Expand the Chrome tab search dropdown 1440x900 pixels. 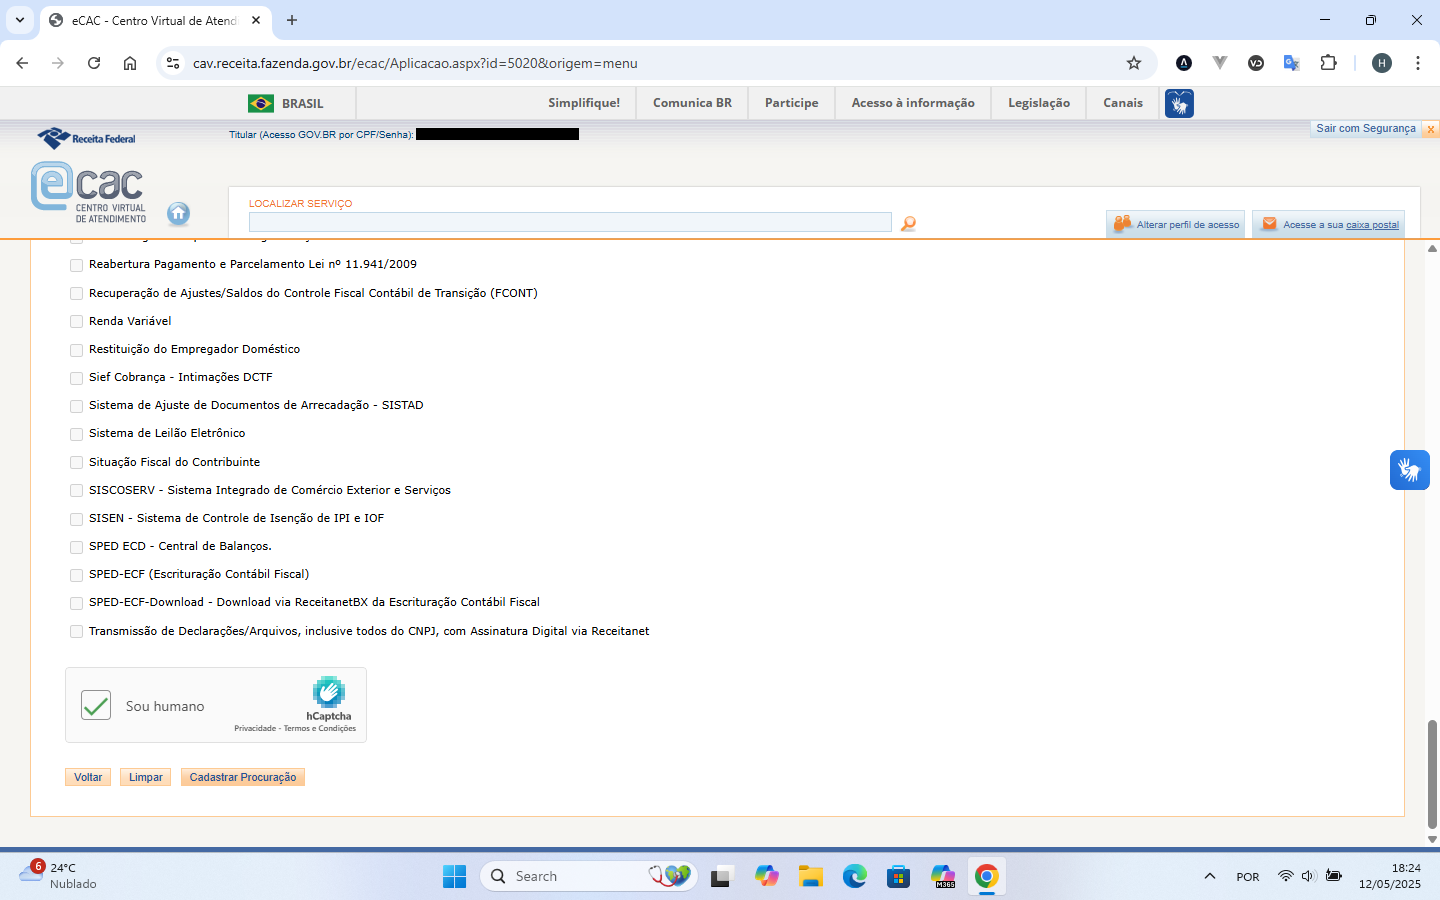[20, 20]
